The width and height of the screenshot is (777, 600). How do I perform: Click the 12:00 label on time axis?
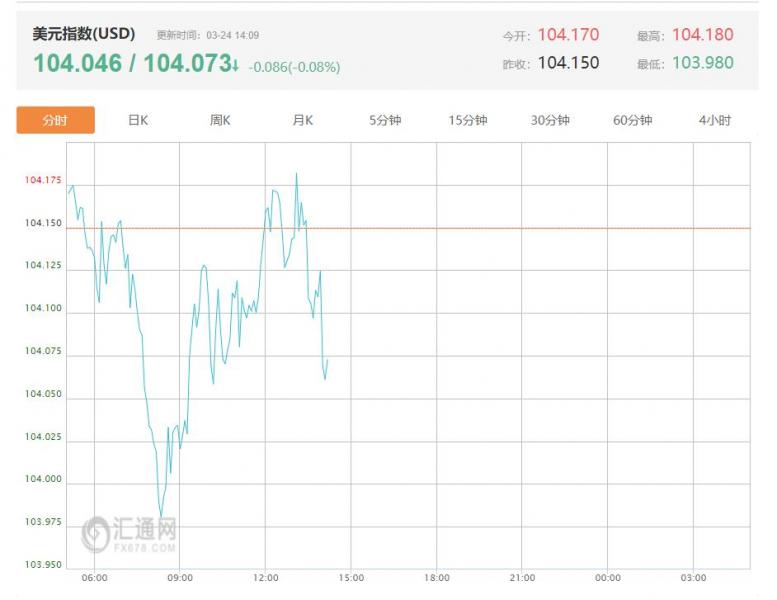pos(265,578)
